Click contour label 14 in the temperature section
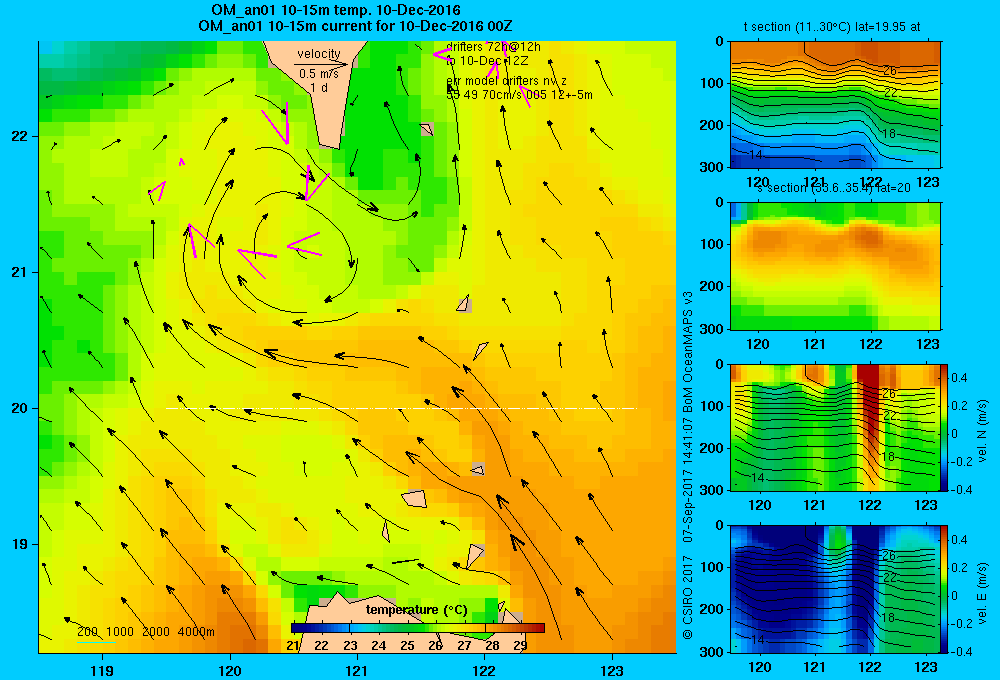The width and height of the screenshot is (1000, 680). (x=756, y=155)
